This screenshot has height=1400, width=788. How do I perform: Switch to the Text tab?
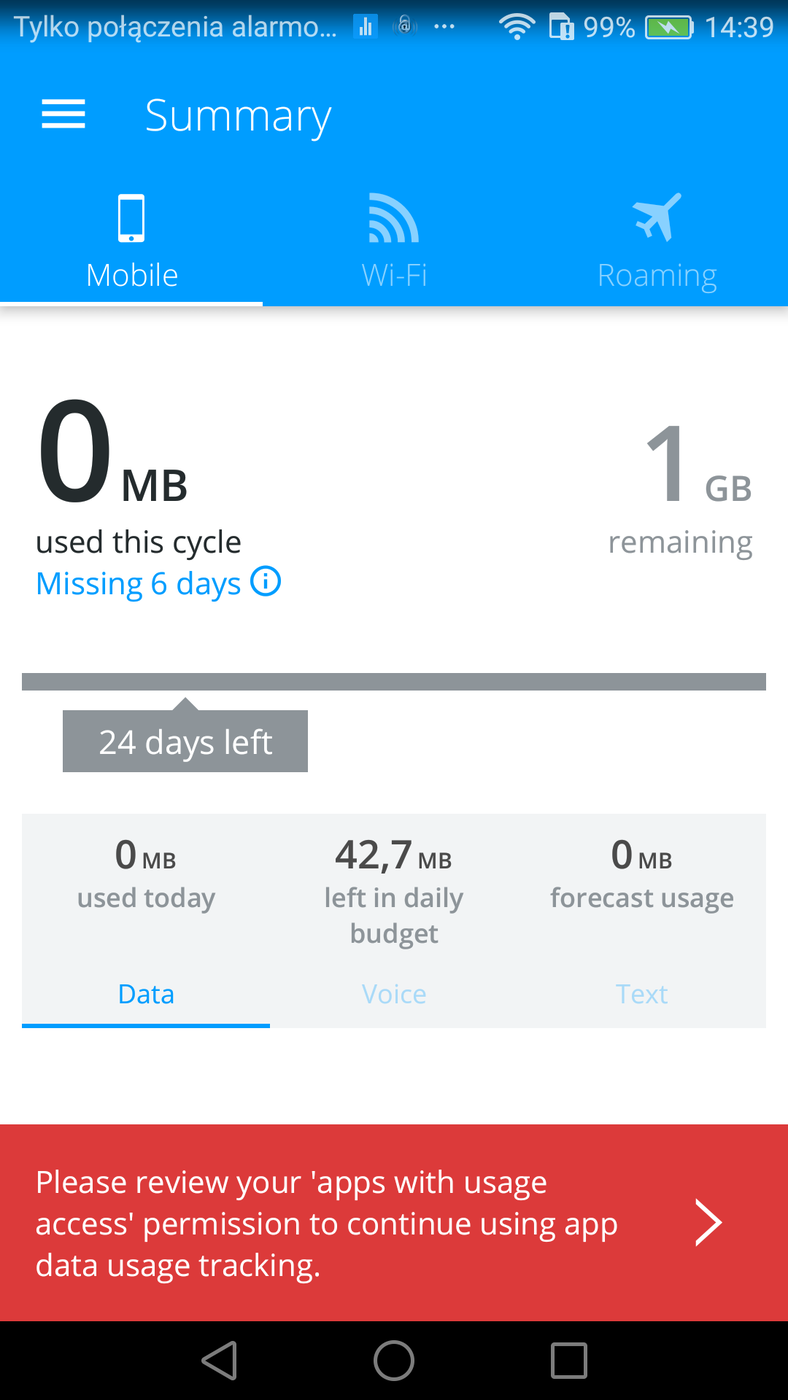(641, 994)
